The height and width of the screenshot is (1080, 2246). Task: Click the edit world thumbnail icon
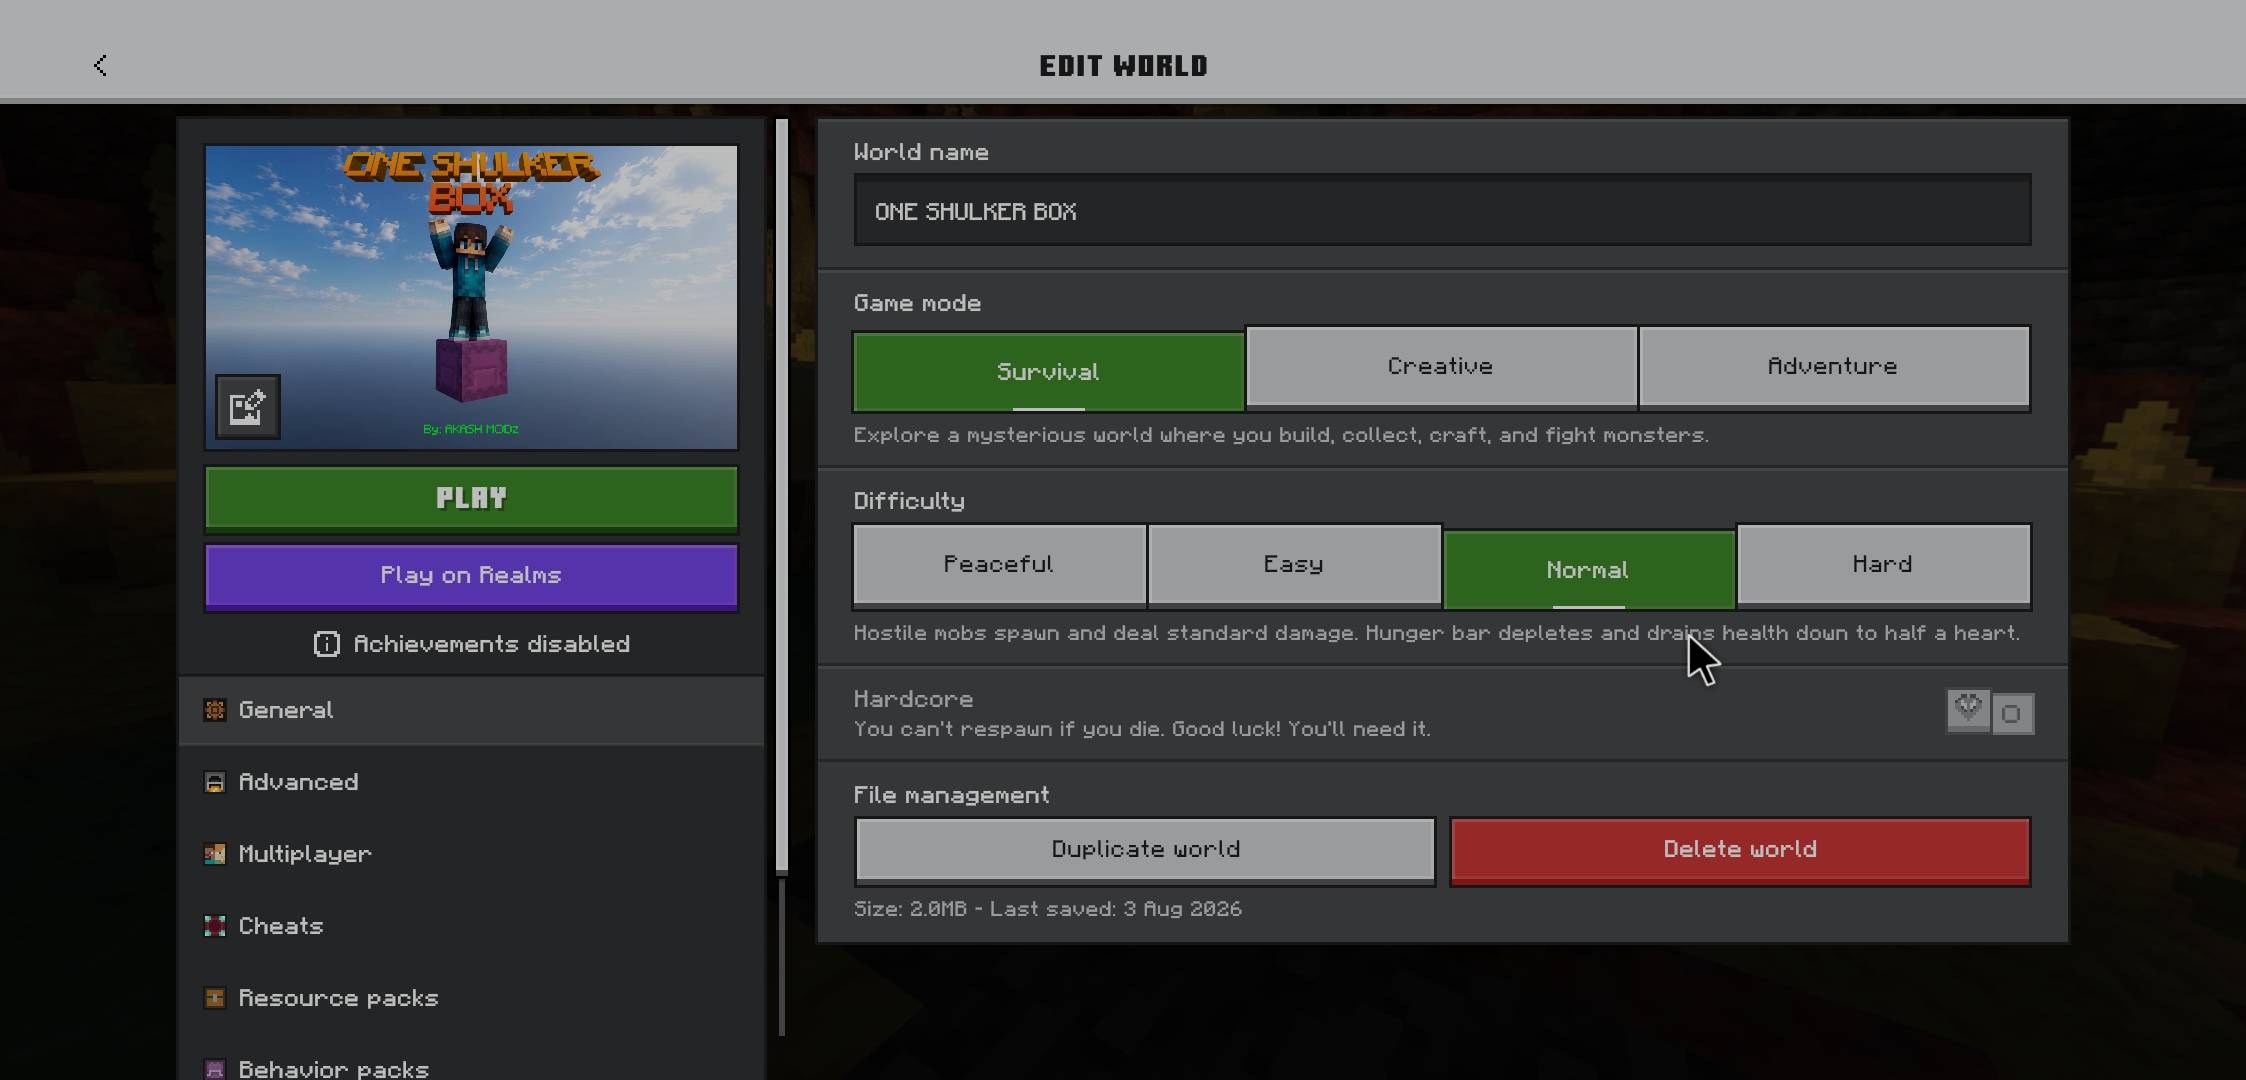tap(248, 407)
